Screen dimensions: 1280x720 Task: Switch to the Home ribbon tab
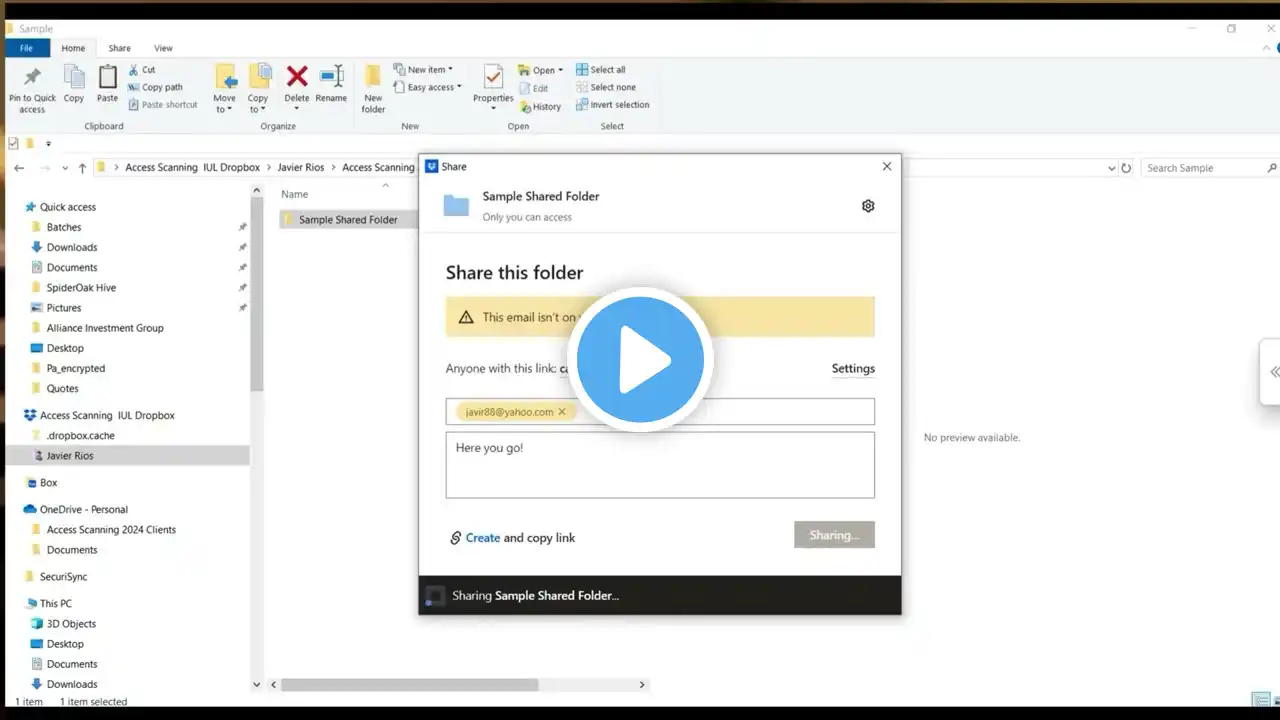(73, 48)
